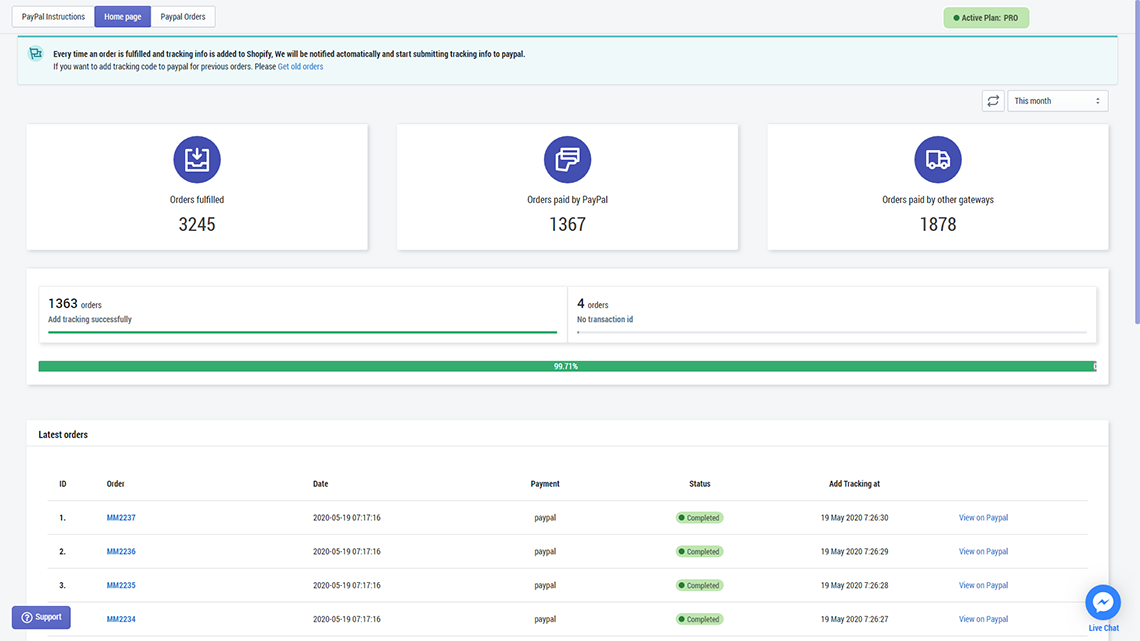Open order MM2236 link
This screenshot has width=1140, height=641.
(121, 552)
